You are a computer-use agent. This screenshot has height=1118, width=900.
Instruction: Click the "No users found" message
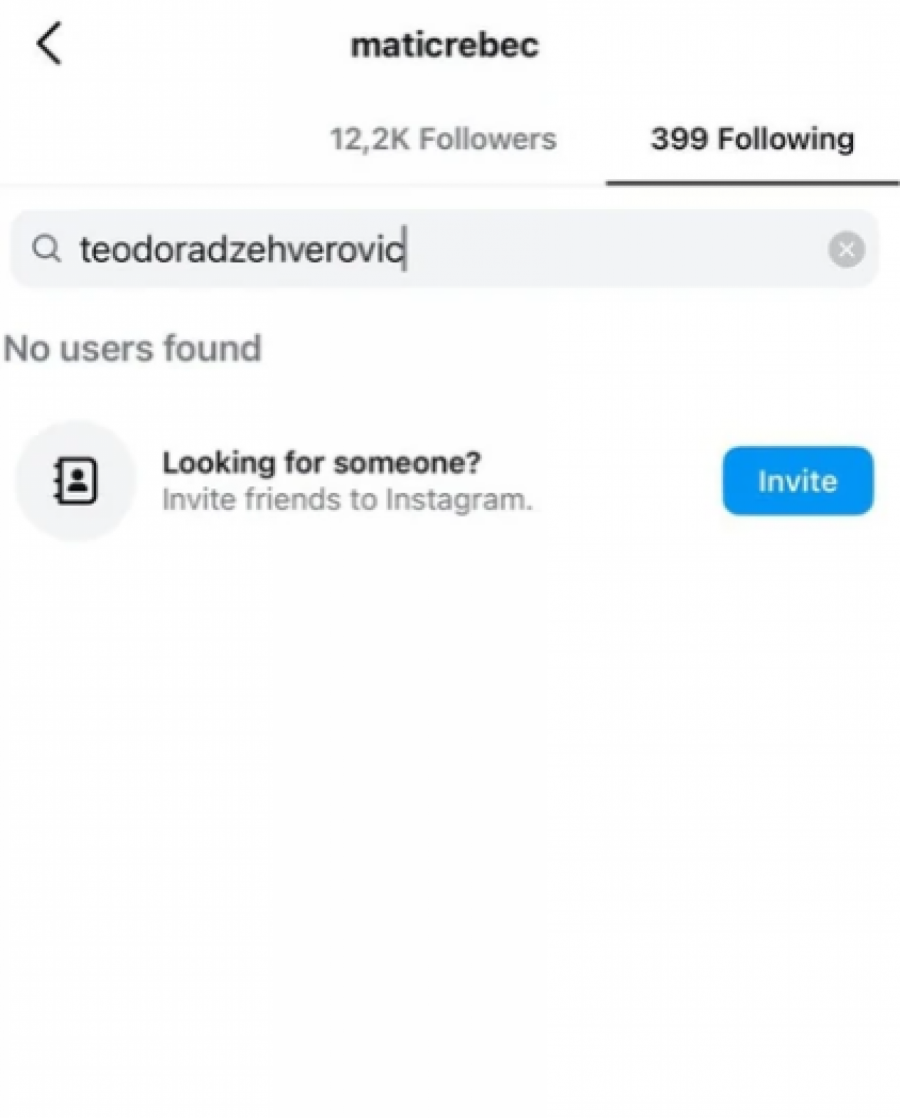(x=132, y=348)
